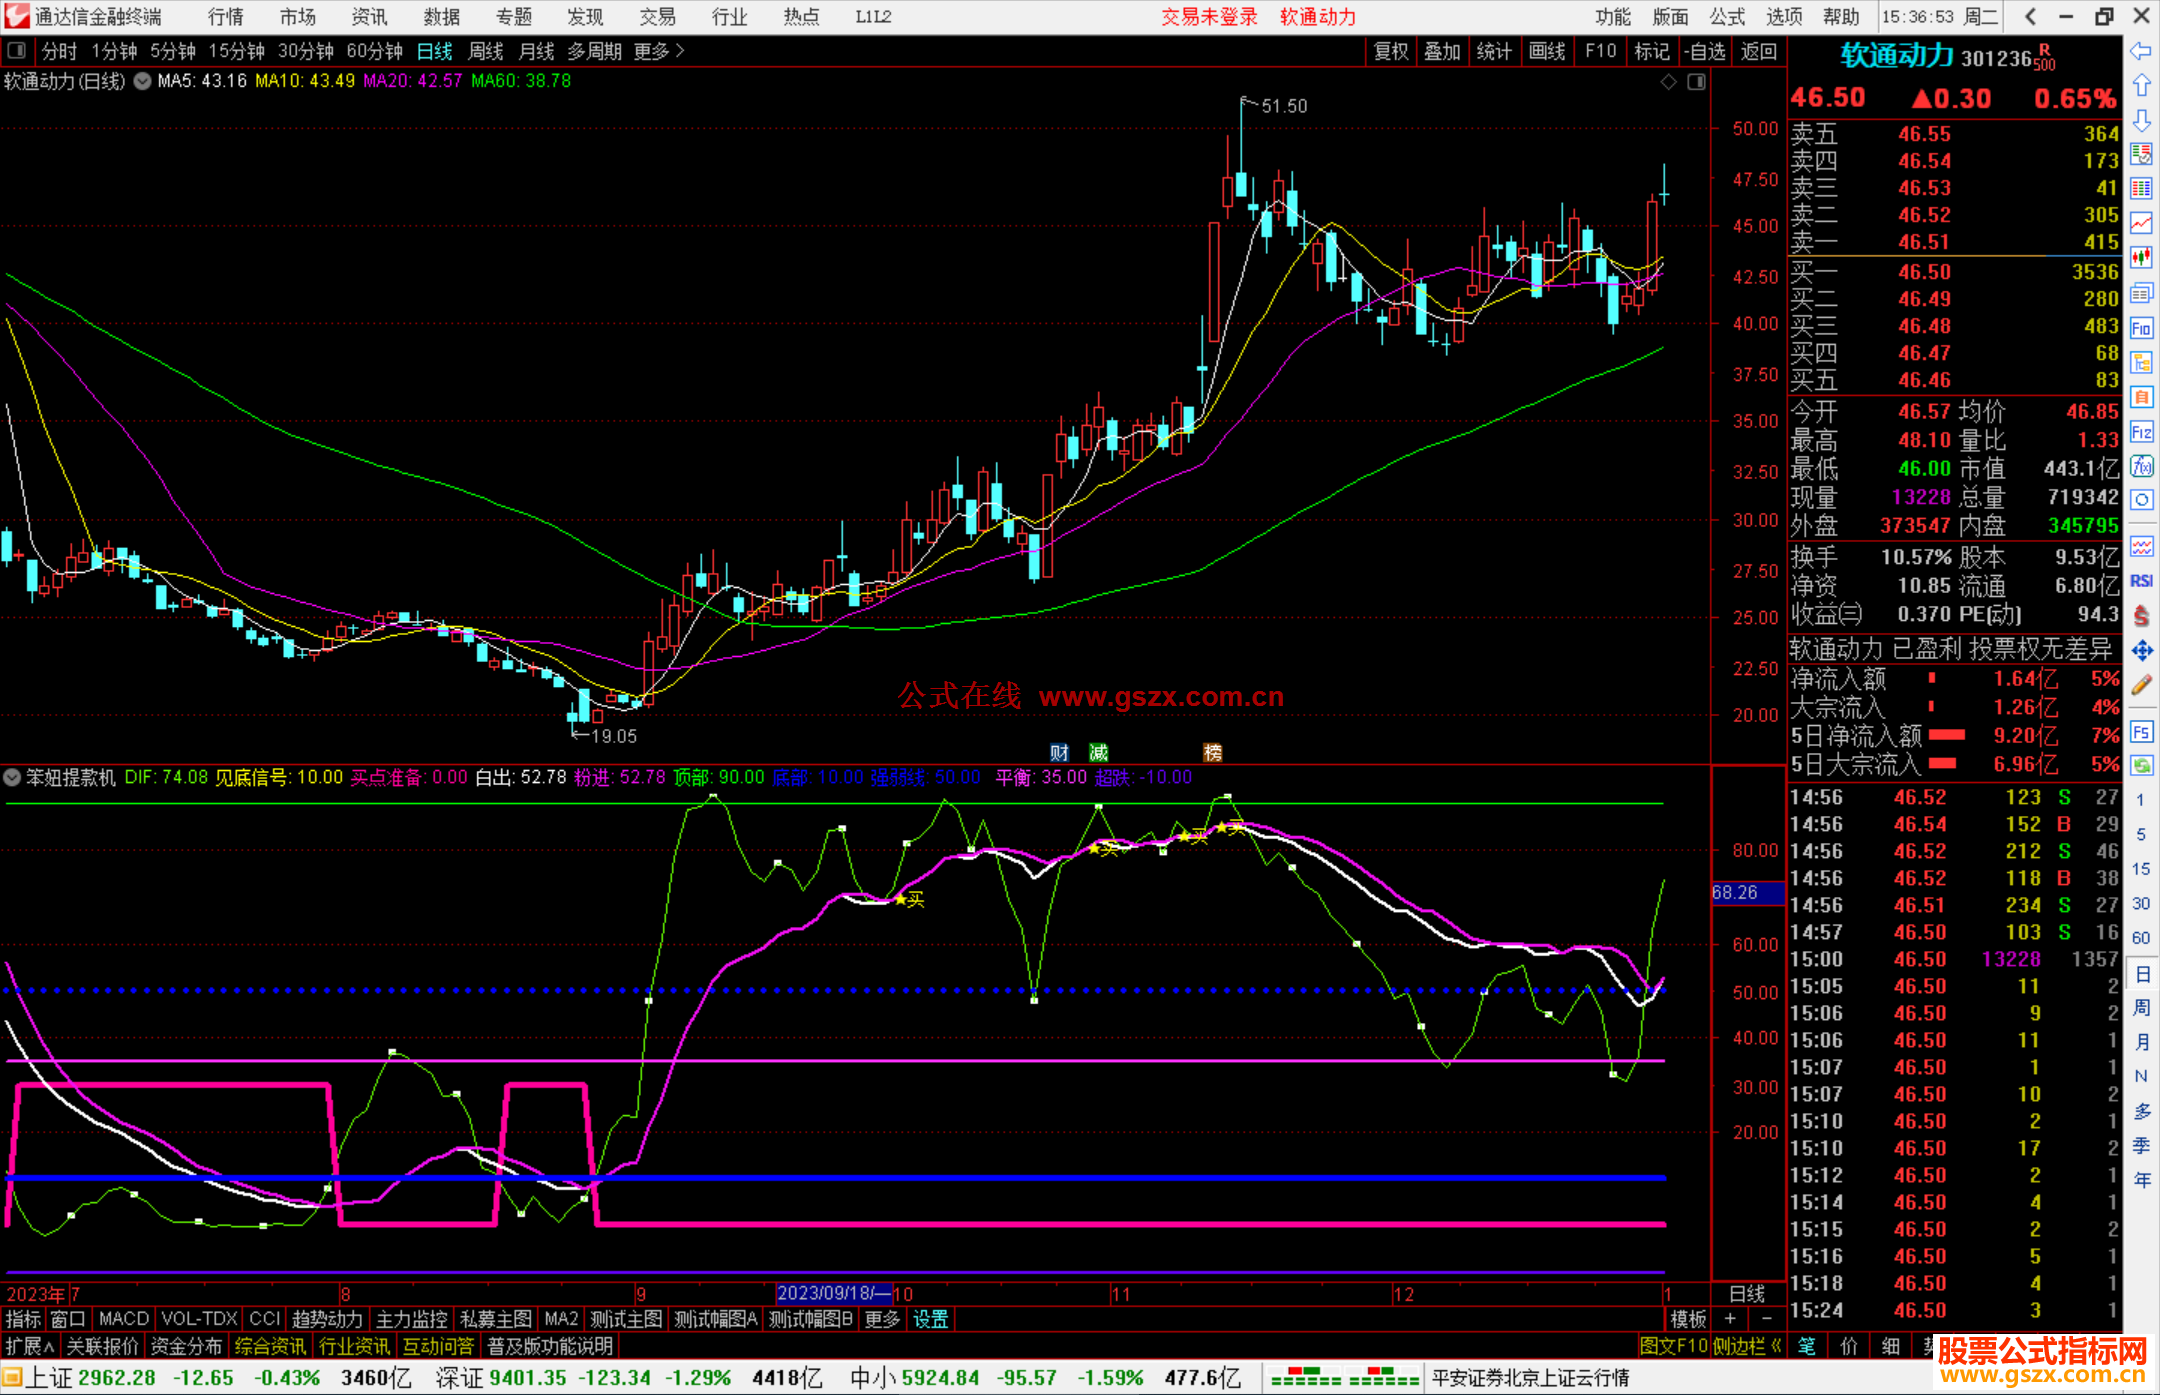Open the F10 company info sidebar icon
This screenshot has height=1395, width=2160.
click(2141, 328)
